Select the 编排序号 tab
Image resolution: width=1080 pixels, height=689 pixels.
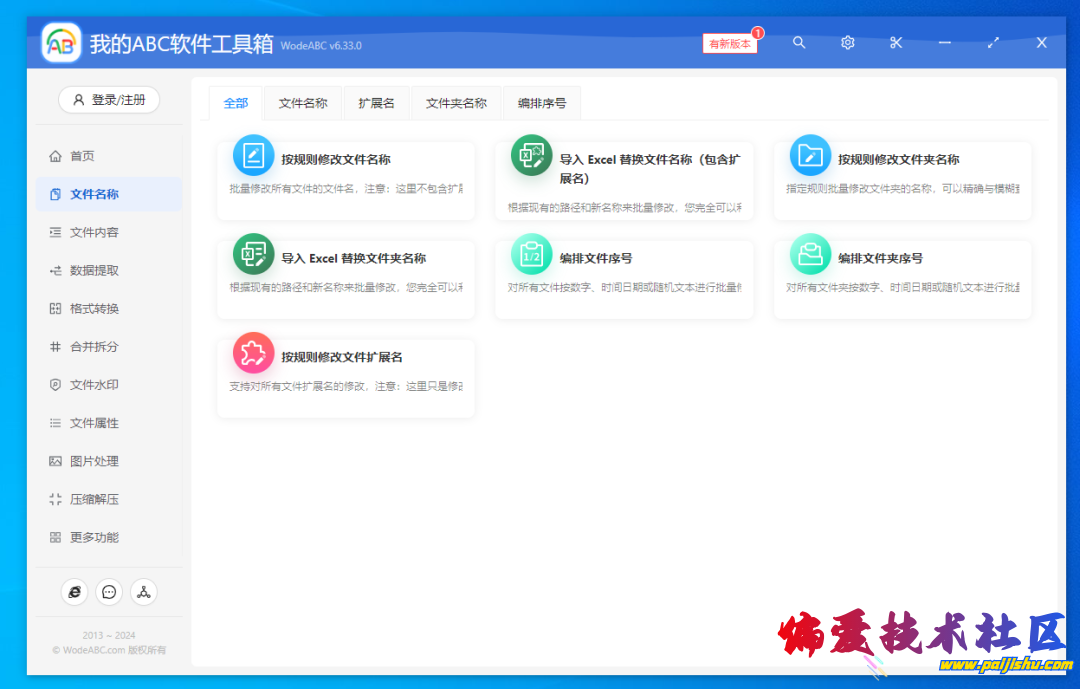click(542, 103)
